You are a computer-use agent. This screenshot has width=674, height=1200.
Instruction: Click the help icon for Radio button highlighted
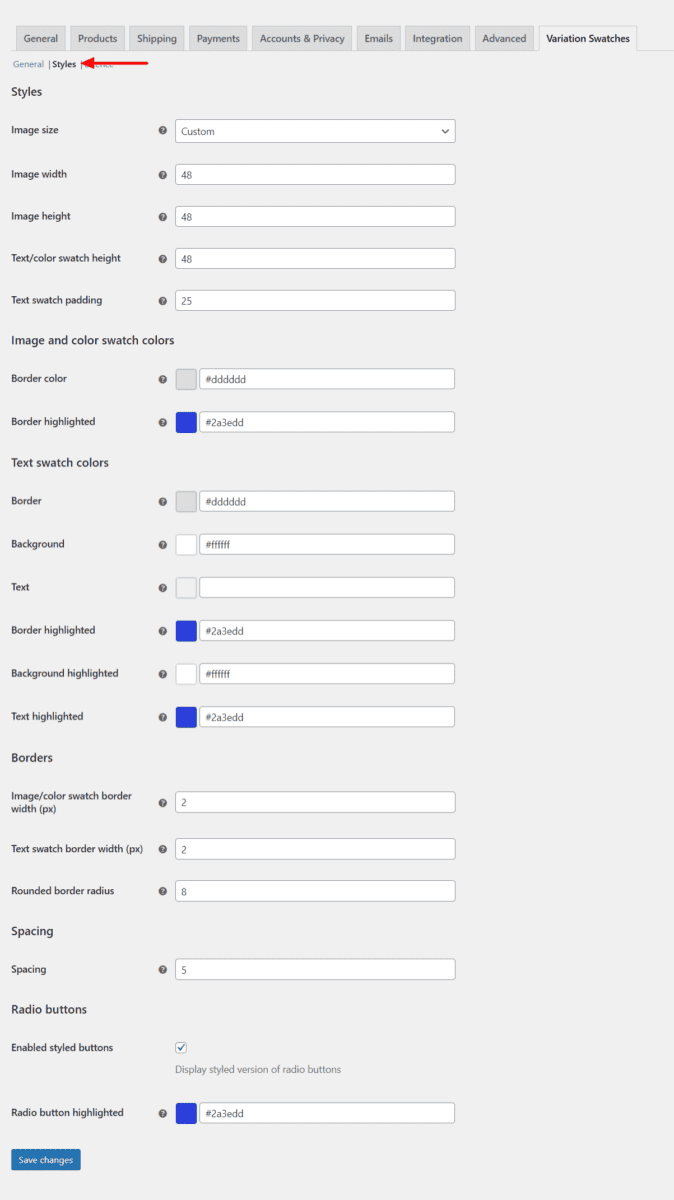click(x=162, y=1113)
